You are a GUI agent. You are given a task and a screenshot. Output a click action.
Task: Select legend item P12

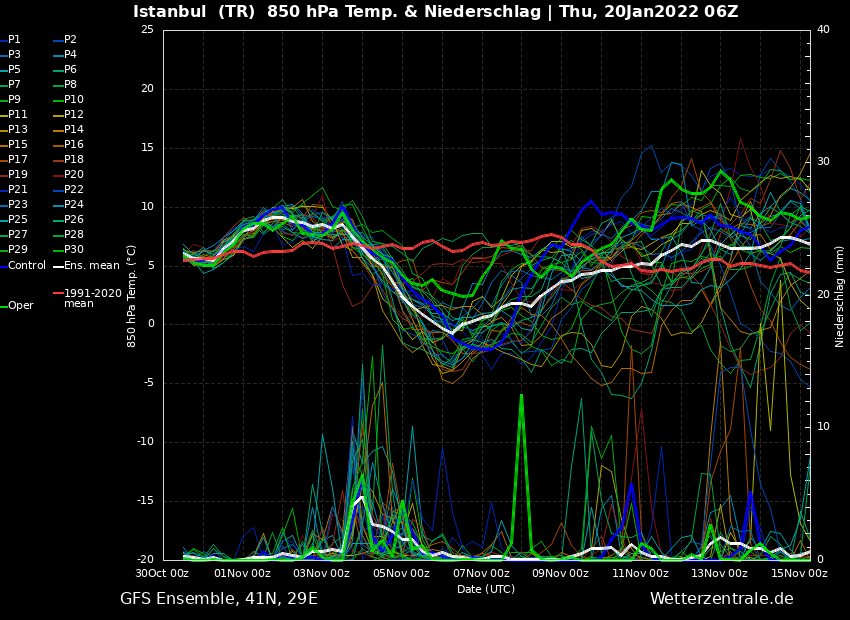point(69,114)
